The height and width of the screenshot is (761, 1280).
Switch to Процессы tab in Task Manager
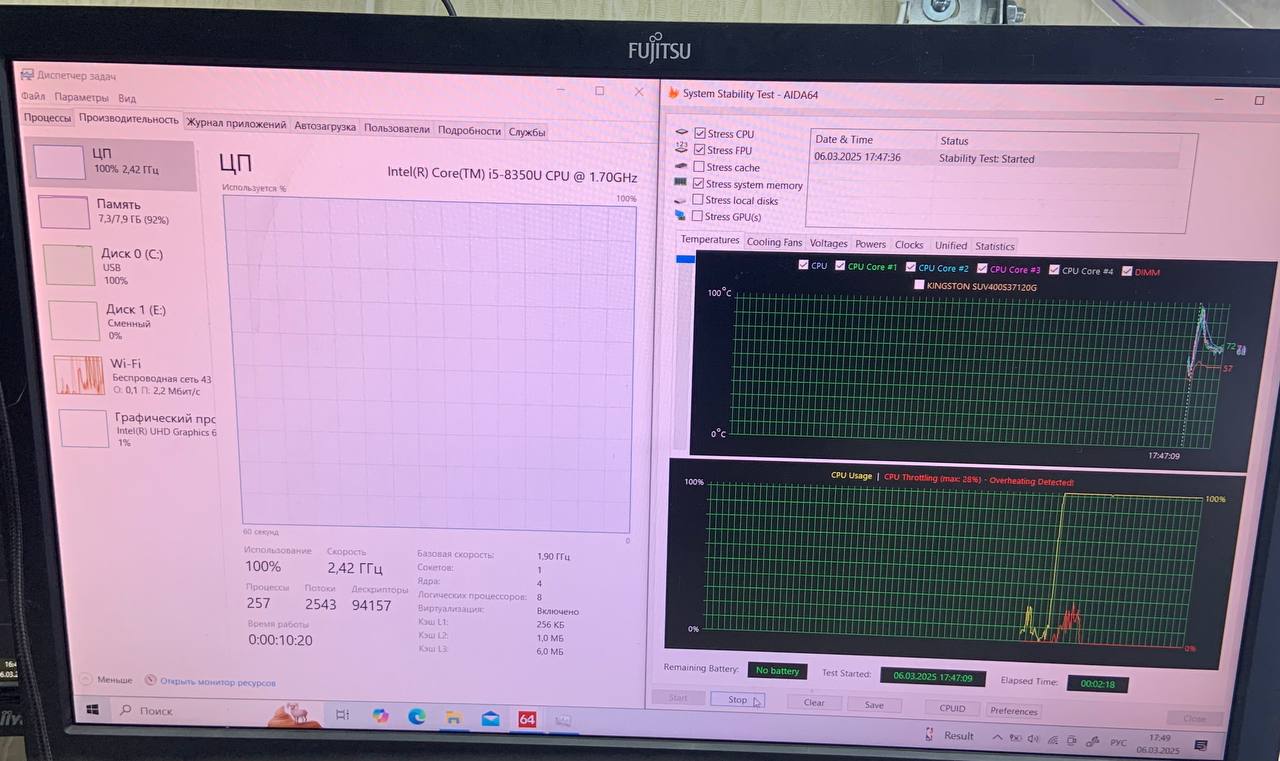point(48,118)
